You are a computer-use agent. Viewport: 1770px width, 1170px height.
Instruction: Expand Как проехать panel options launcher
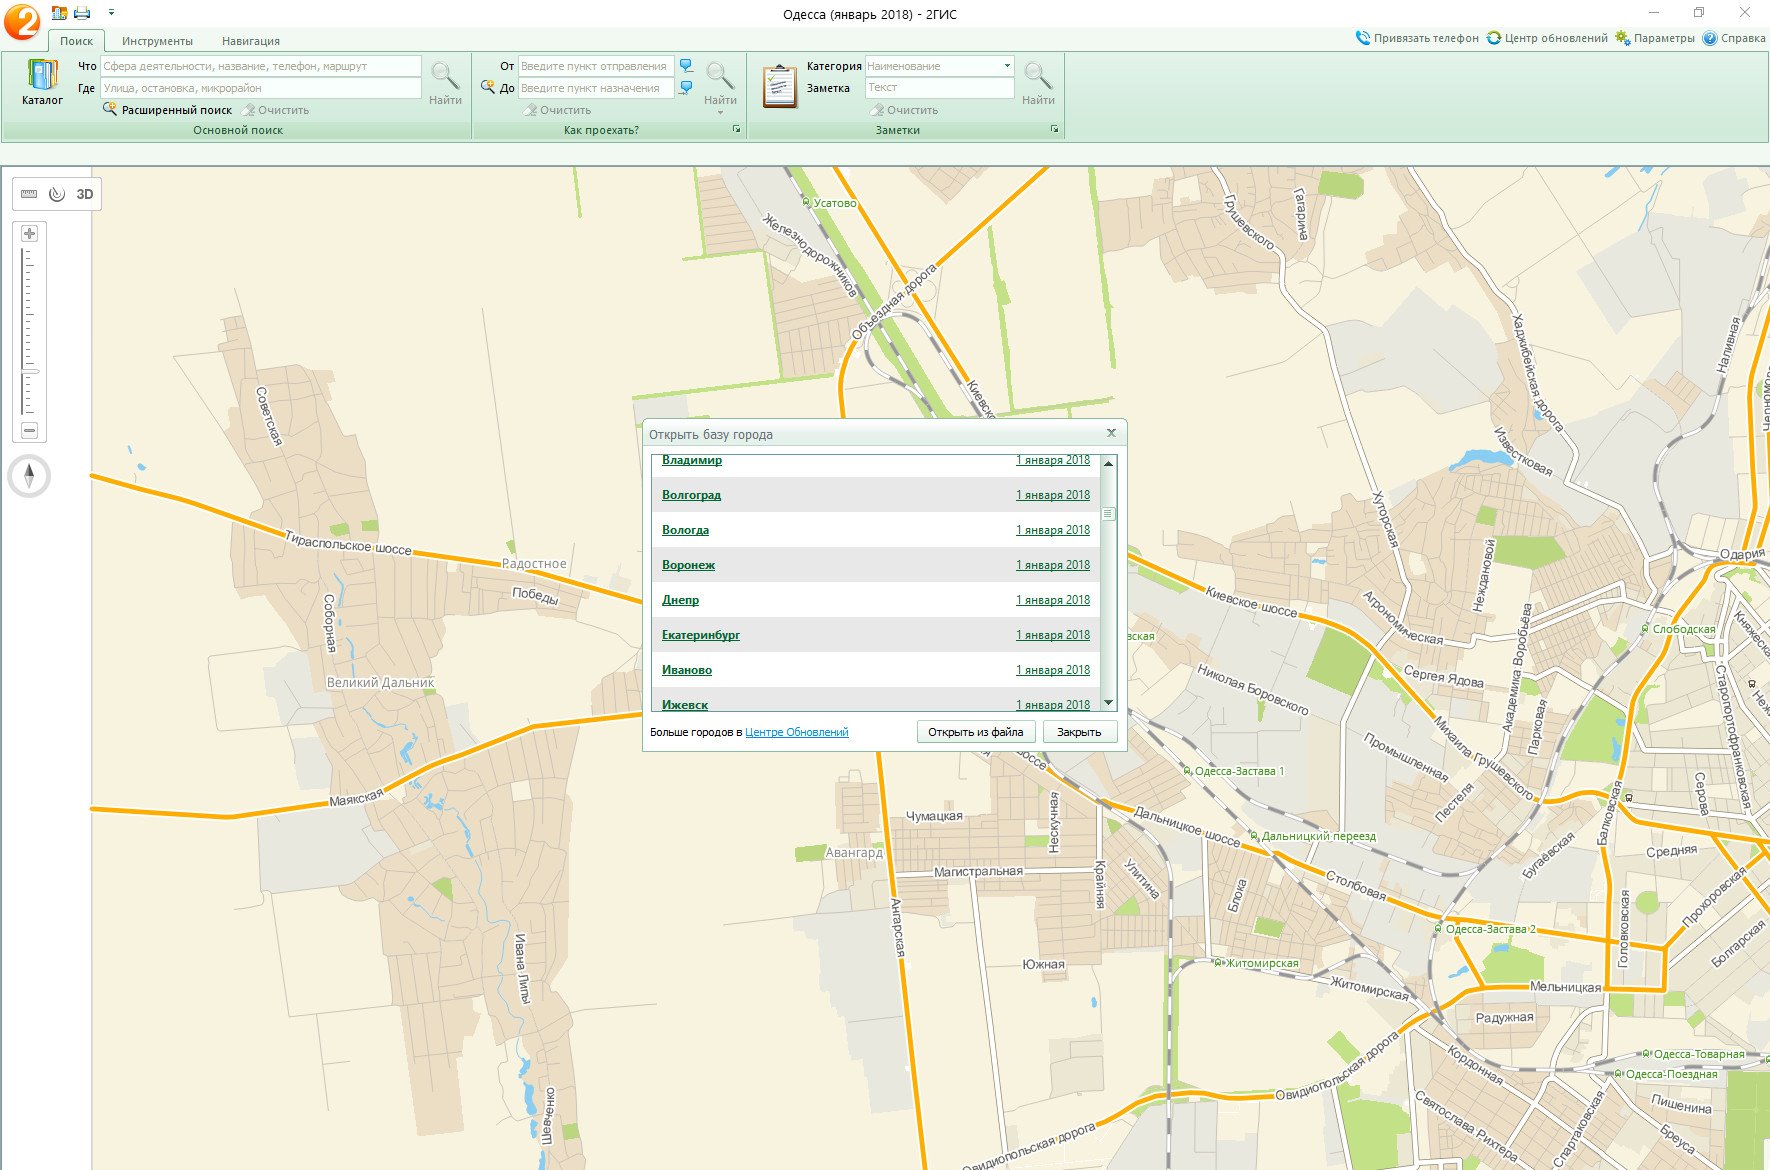click(x=736, y=130)
